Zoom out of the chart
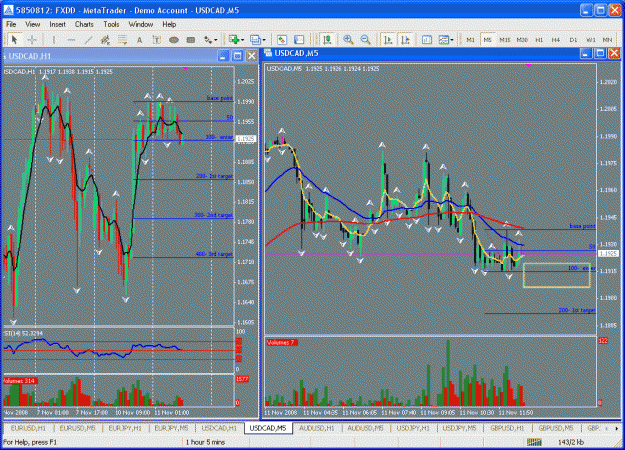The width and height of the screenshot is (625, 450). (x=366, y=40)
